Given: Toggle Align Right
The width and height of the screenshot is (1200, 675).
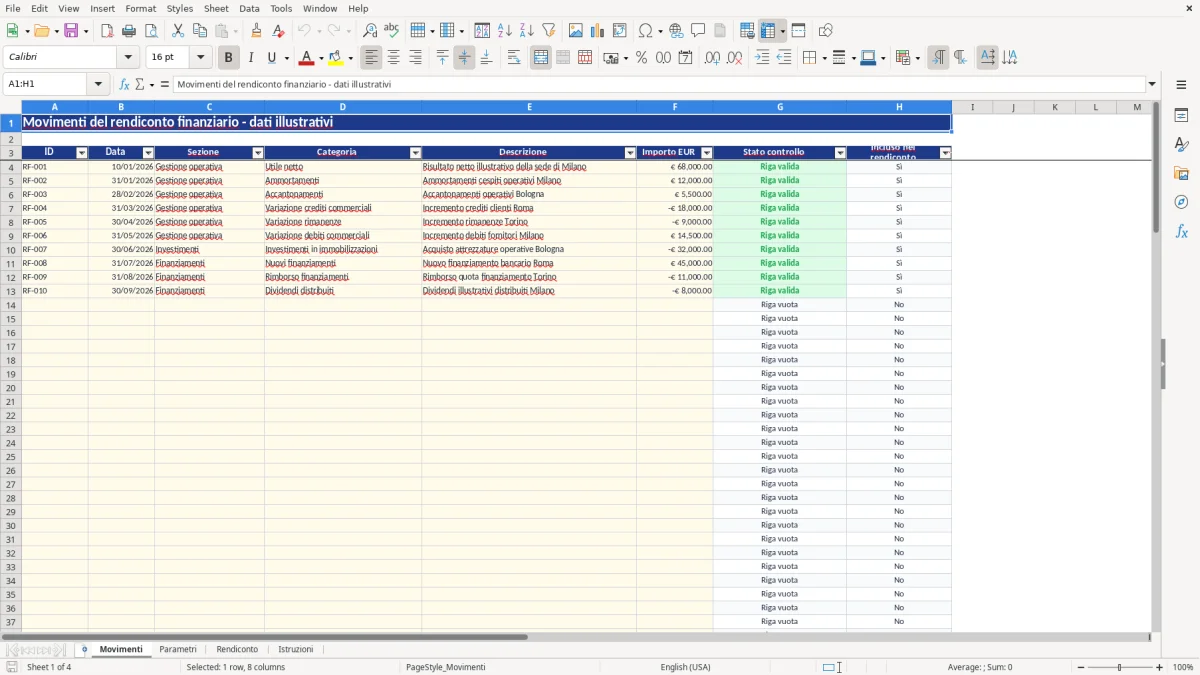Looking at the screenshot, I should (416, 58).
